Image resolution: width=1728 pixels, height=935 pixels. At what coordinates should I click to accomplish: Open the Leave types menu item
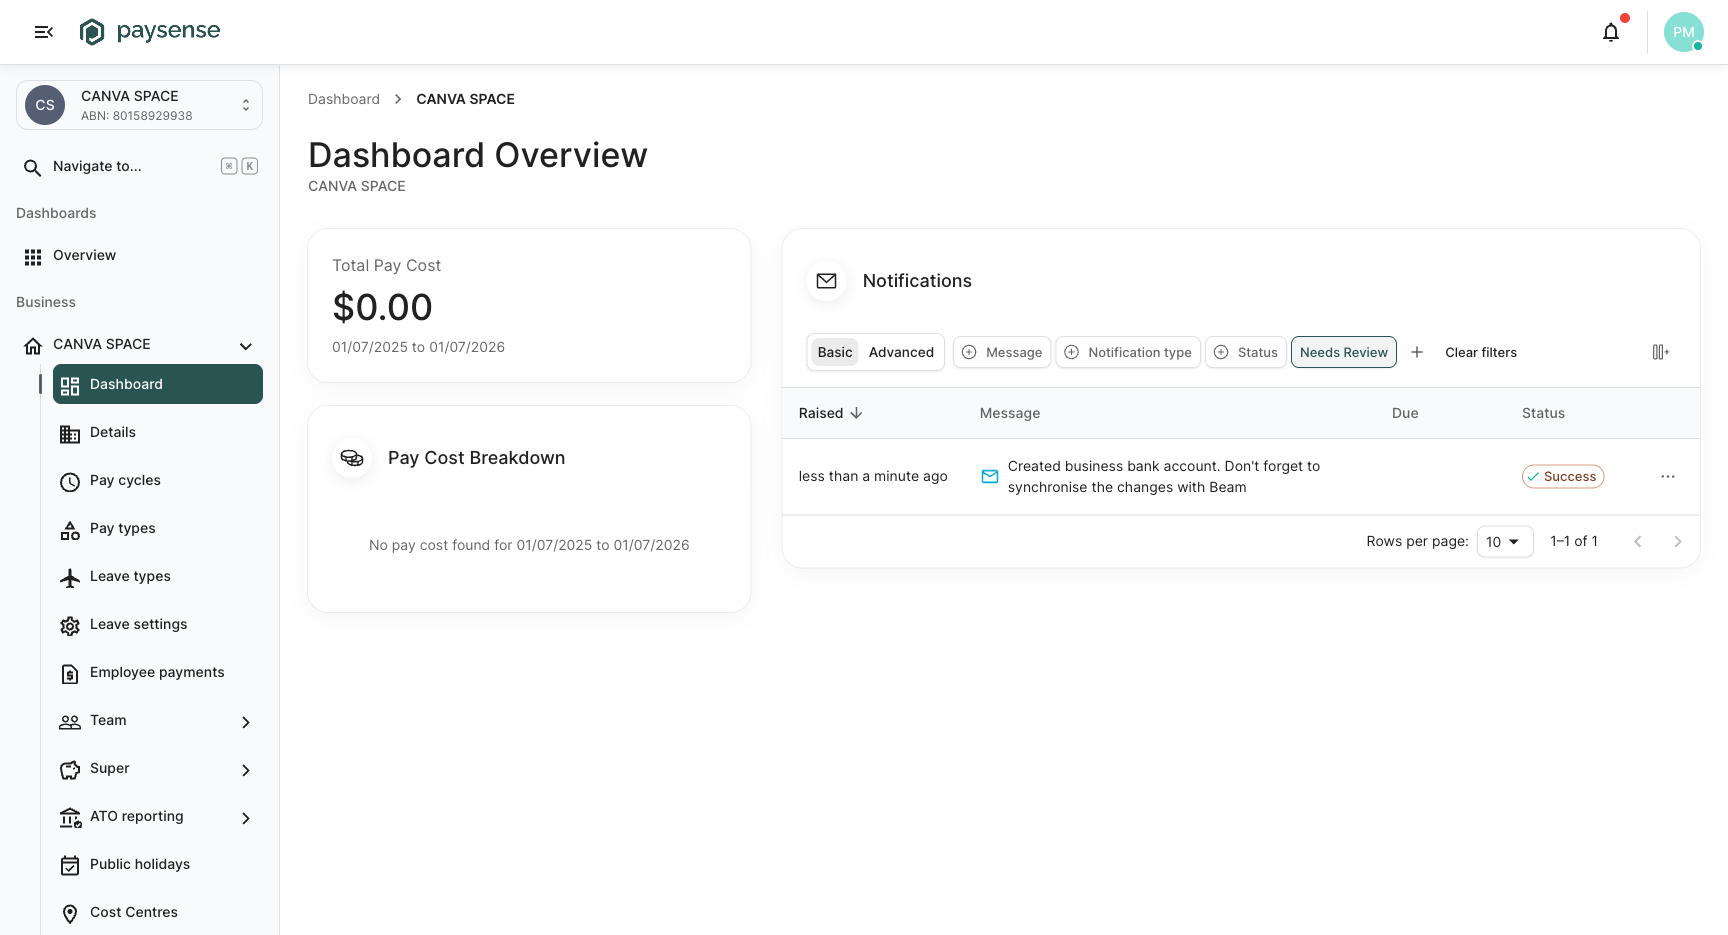point(158,576)
